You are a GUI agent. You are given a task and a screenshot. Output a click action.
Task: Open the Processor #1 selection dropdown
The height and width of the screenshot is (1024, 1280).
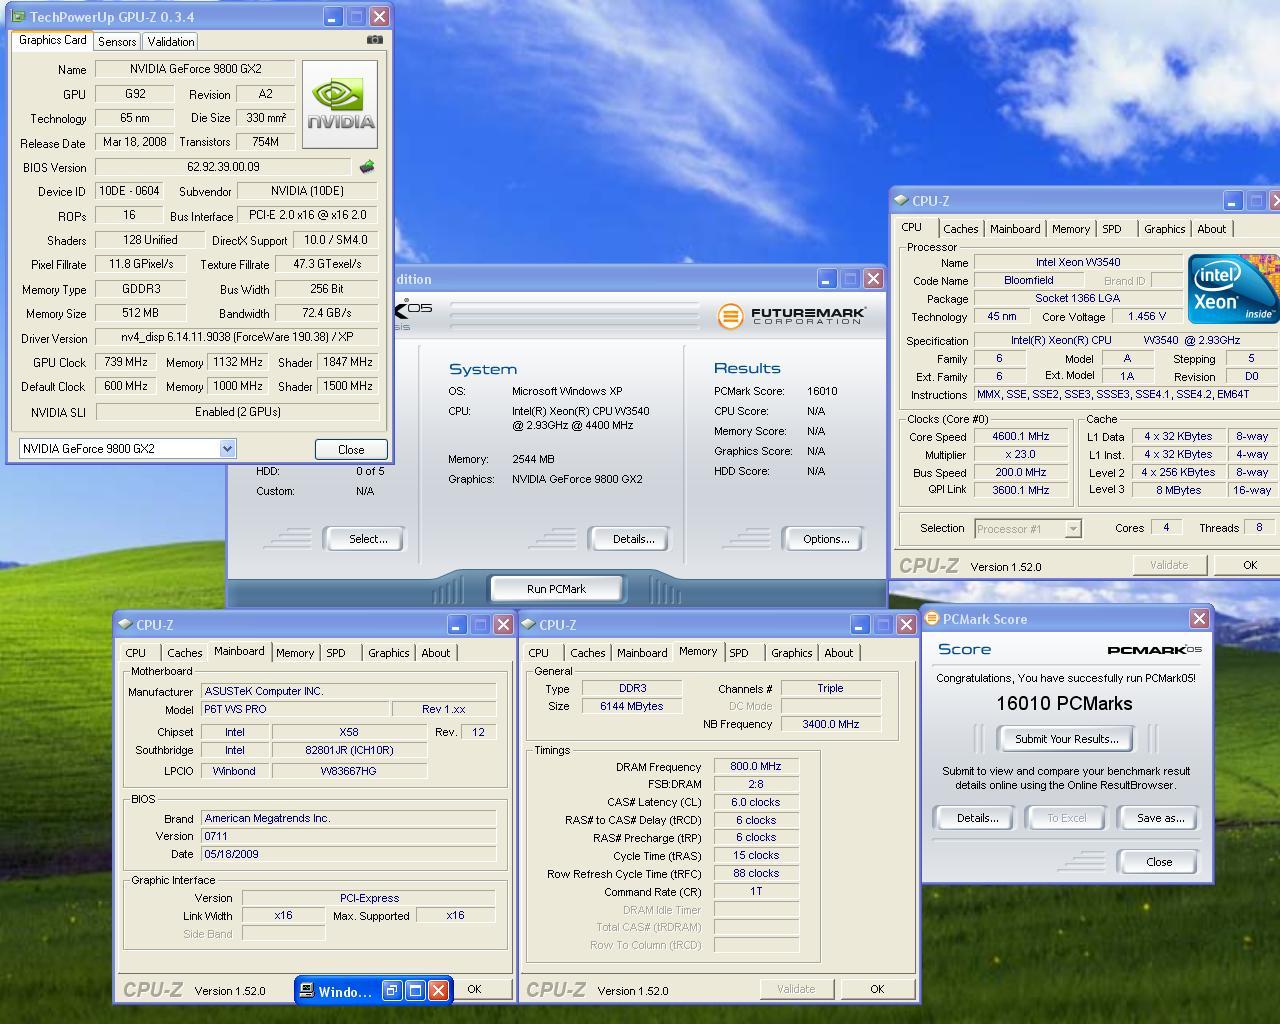pos(1073,528)
